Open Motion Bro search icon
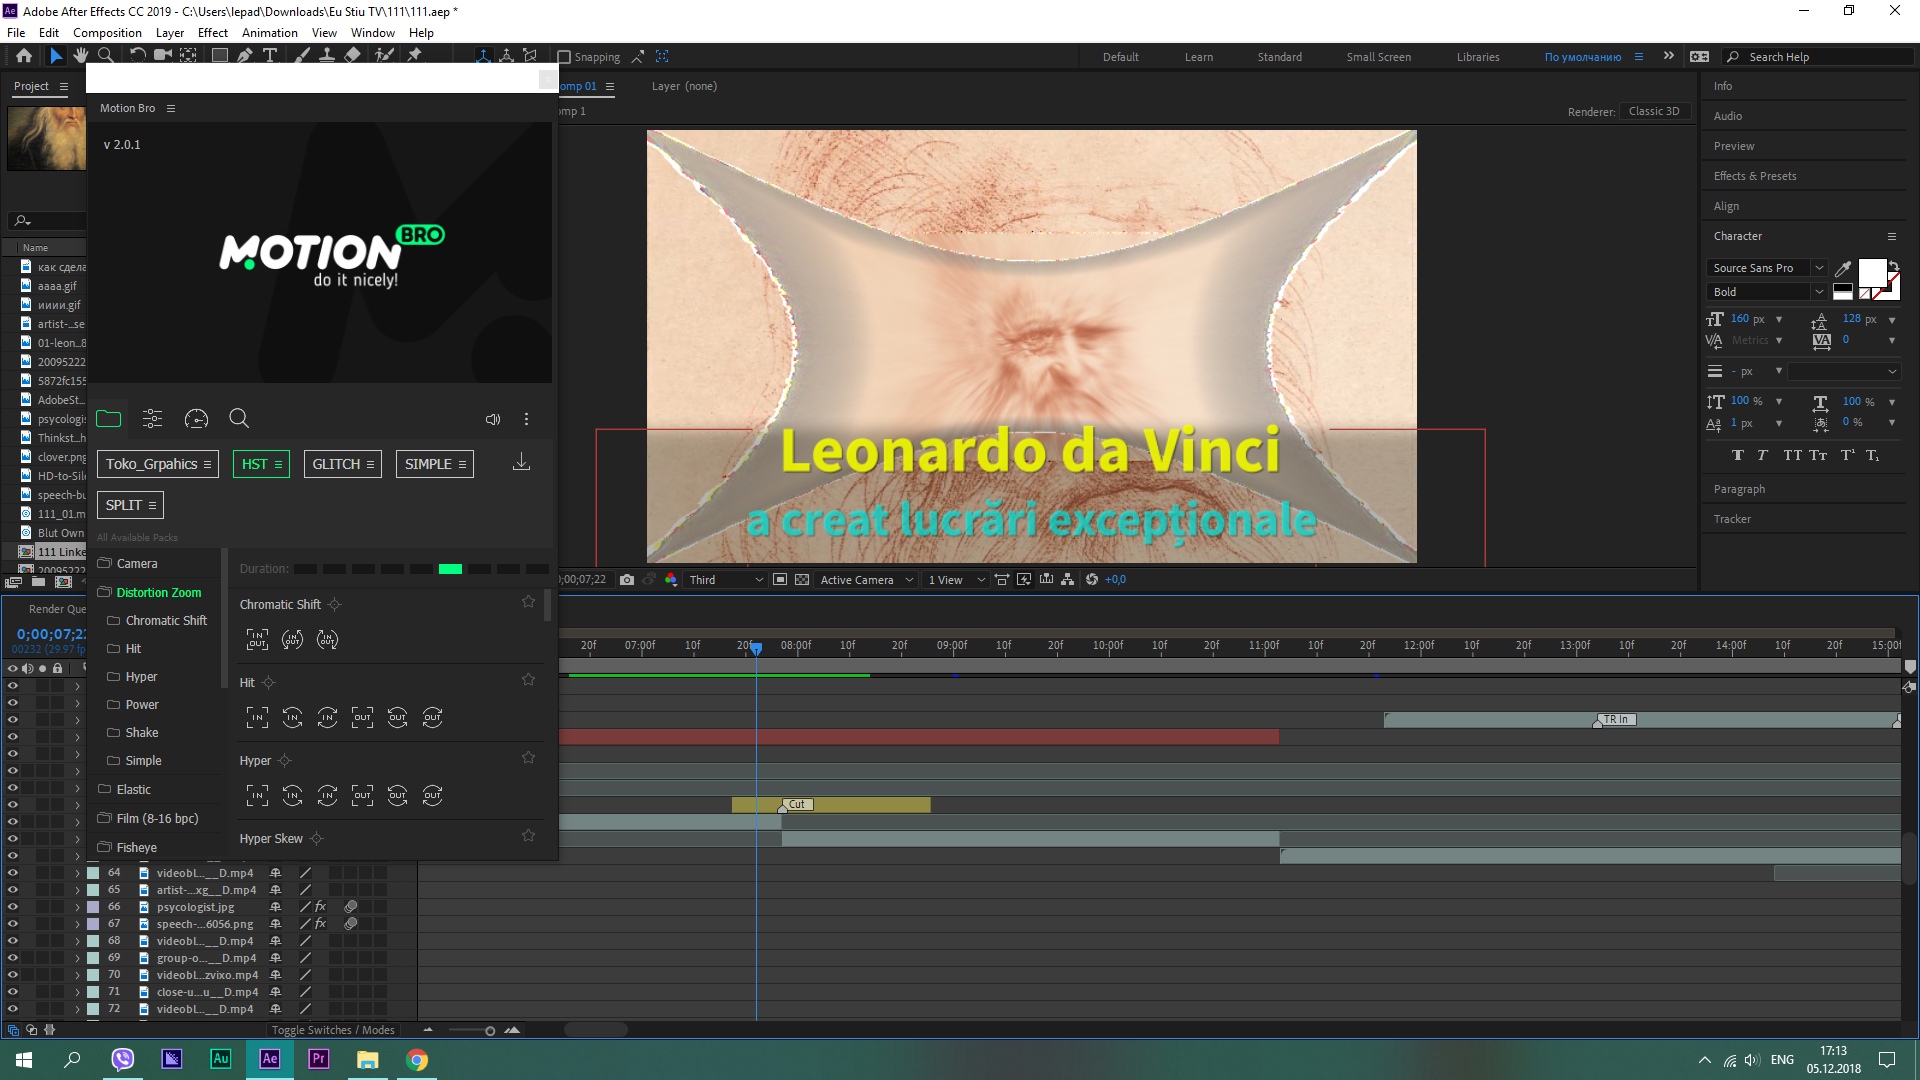Viewport: 1920px width, 1080px height. point(239,419)
